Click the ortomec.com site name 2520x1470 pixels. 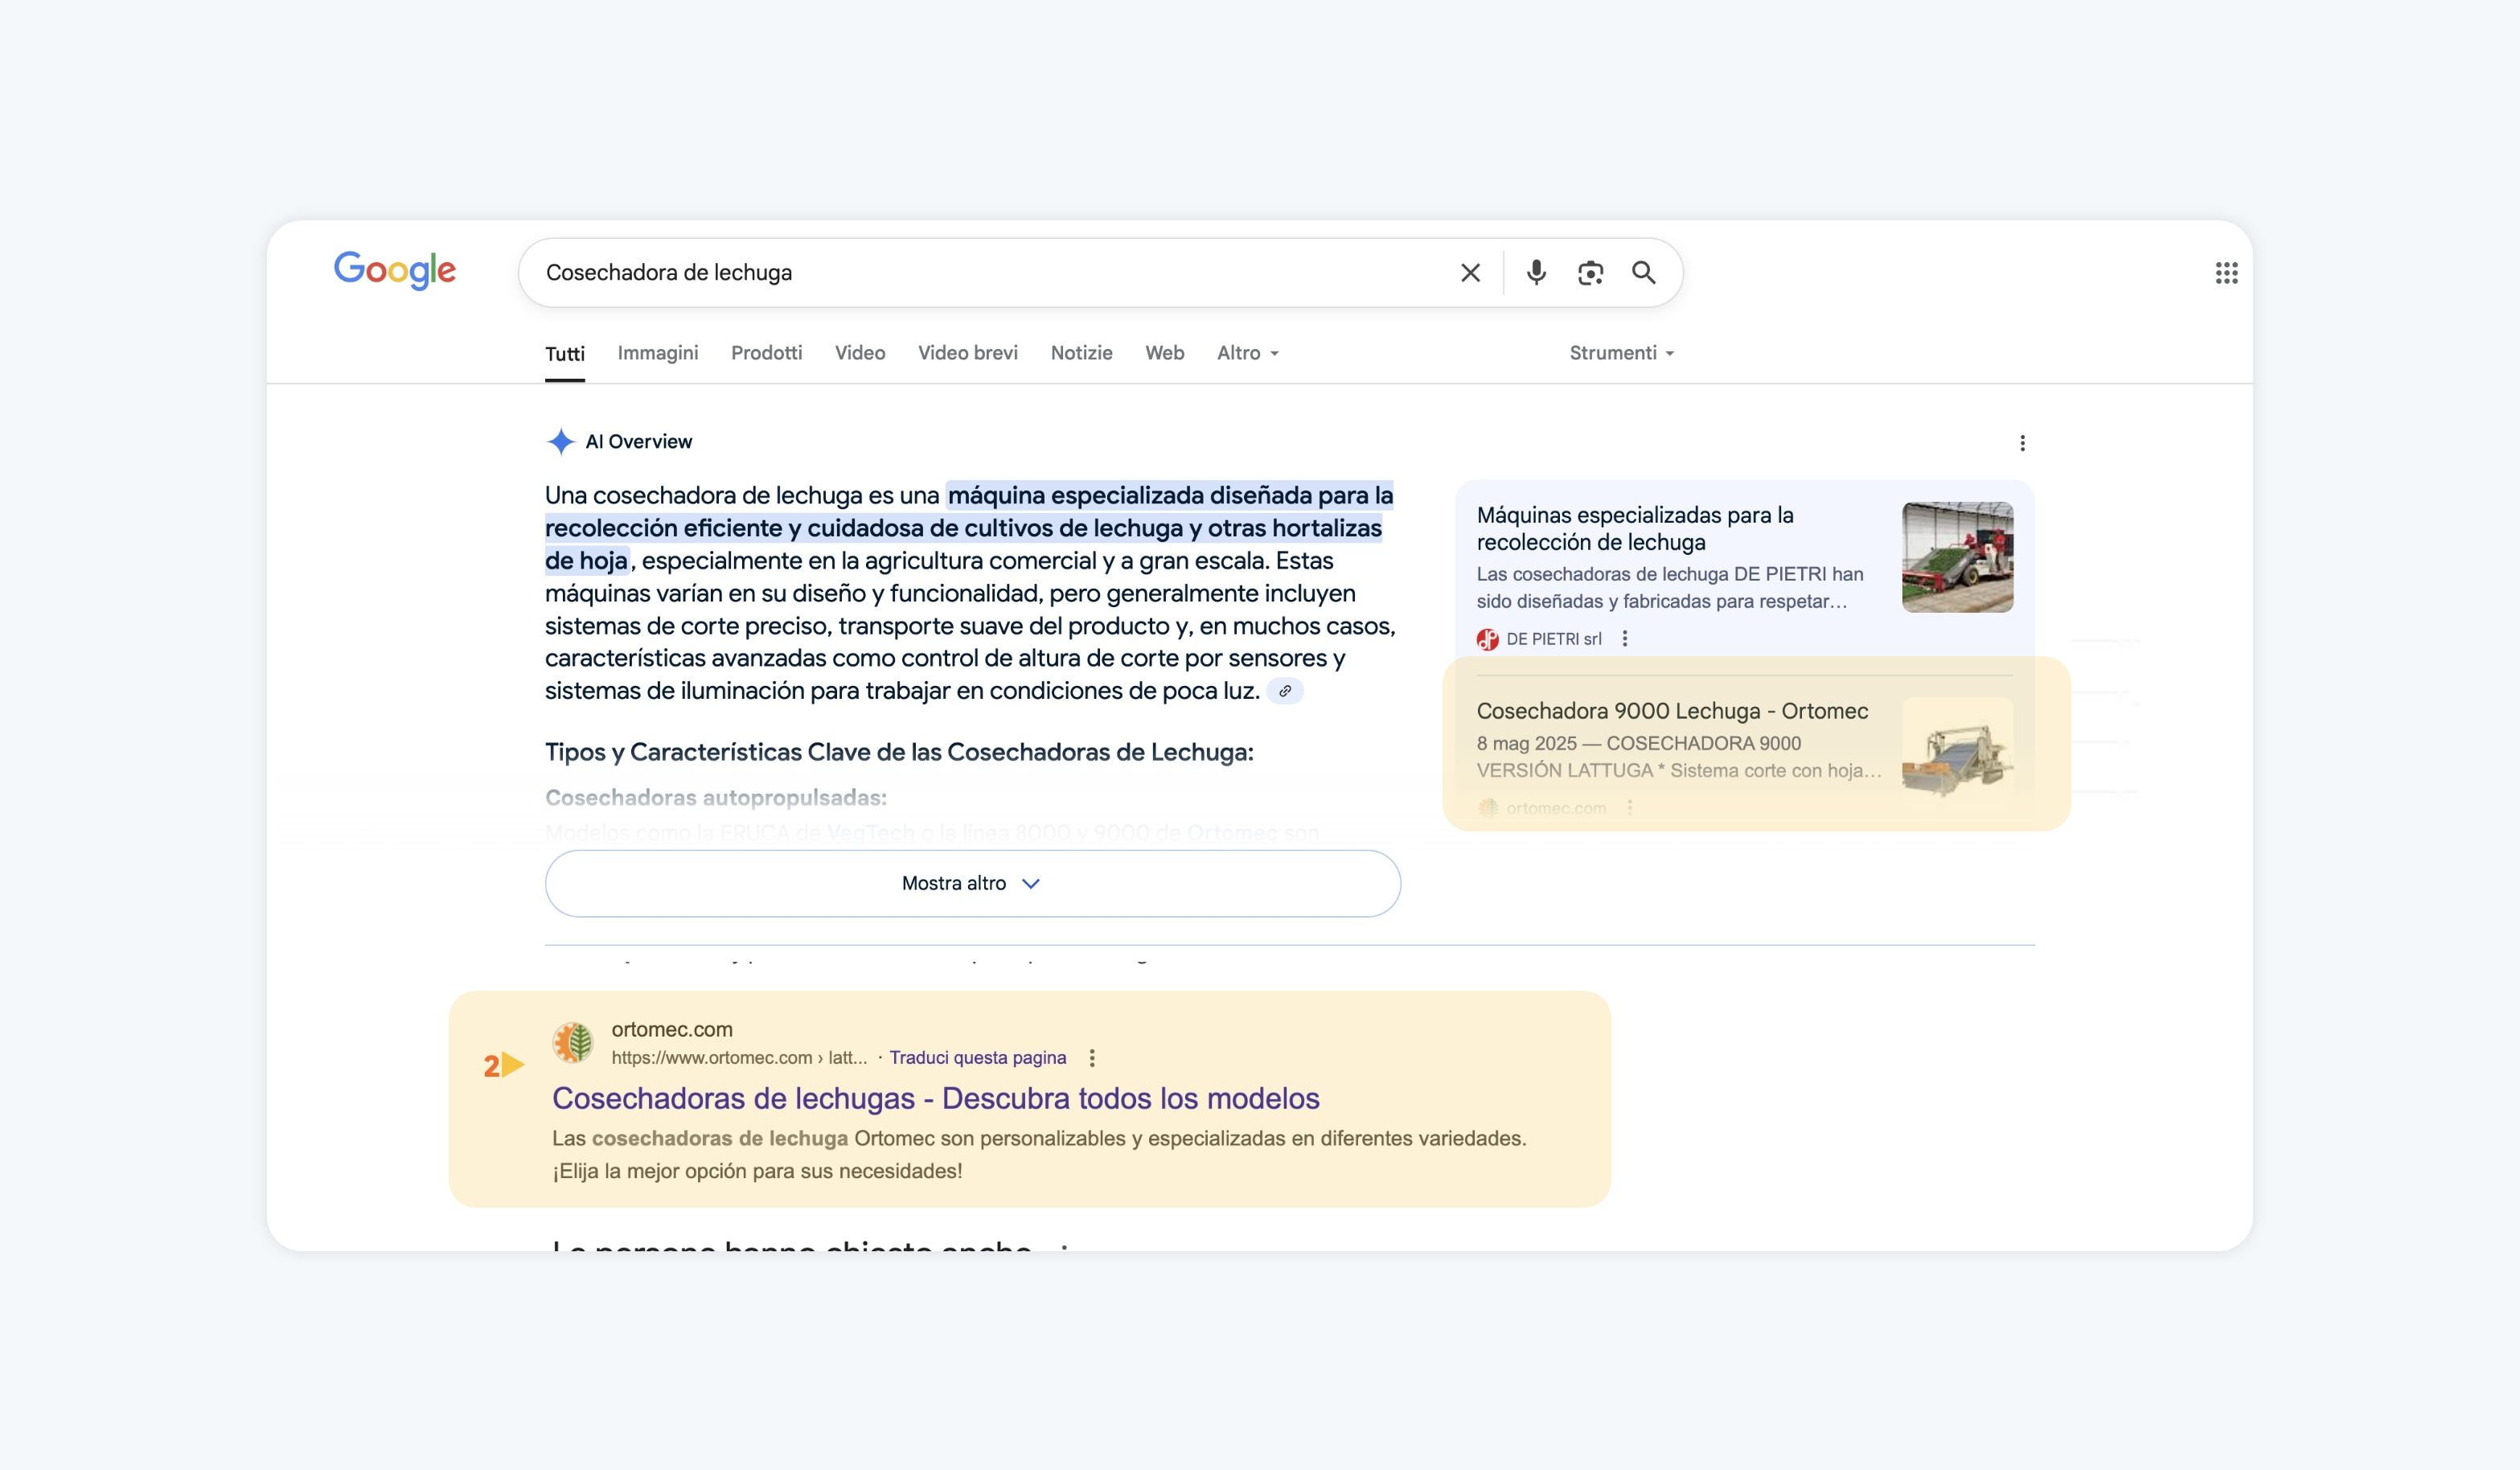click(x=672, y=1029)
